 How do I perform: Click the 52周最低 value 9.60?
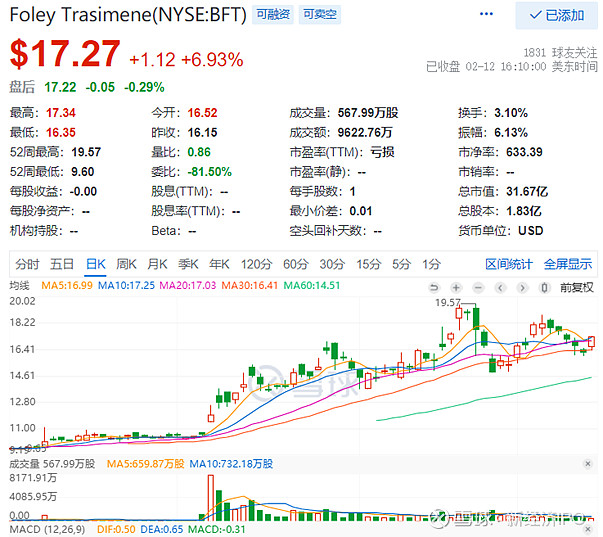tap(83, 172)
